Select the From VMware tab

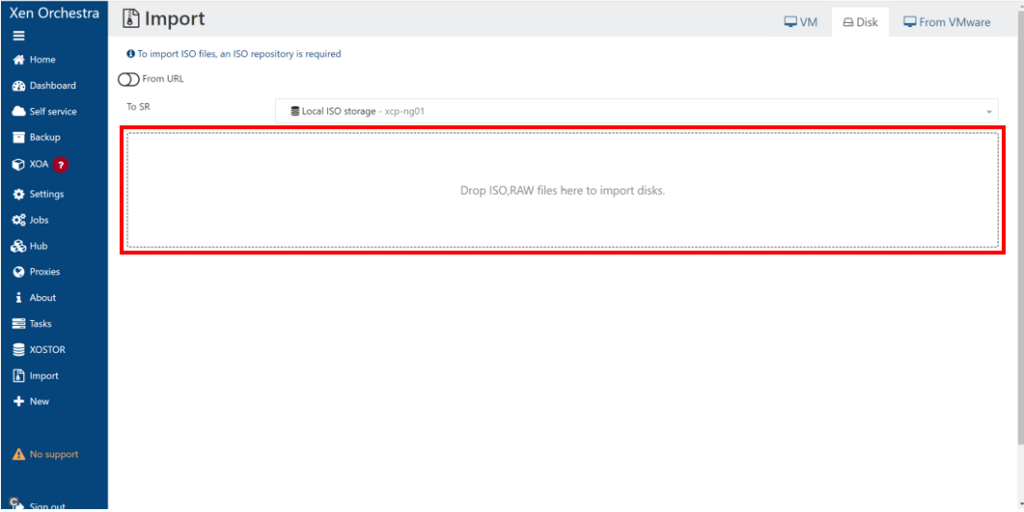click(946, 22)
